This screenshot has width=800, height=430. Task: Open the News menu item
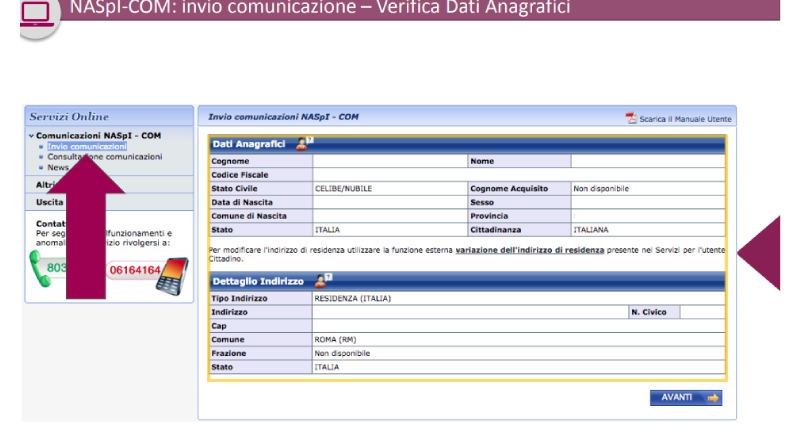[58, 167]
